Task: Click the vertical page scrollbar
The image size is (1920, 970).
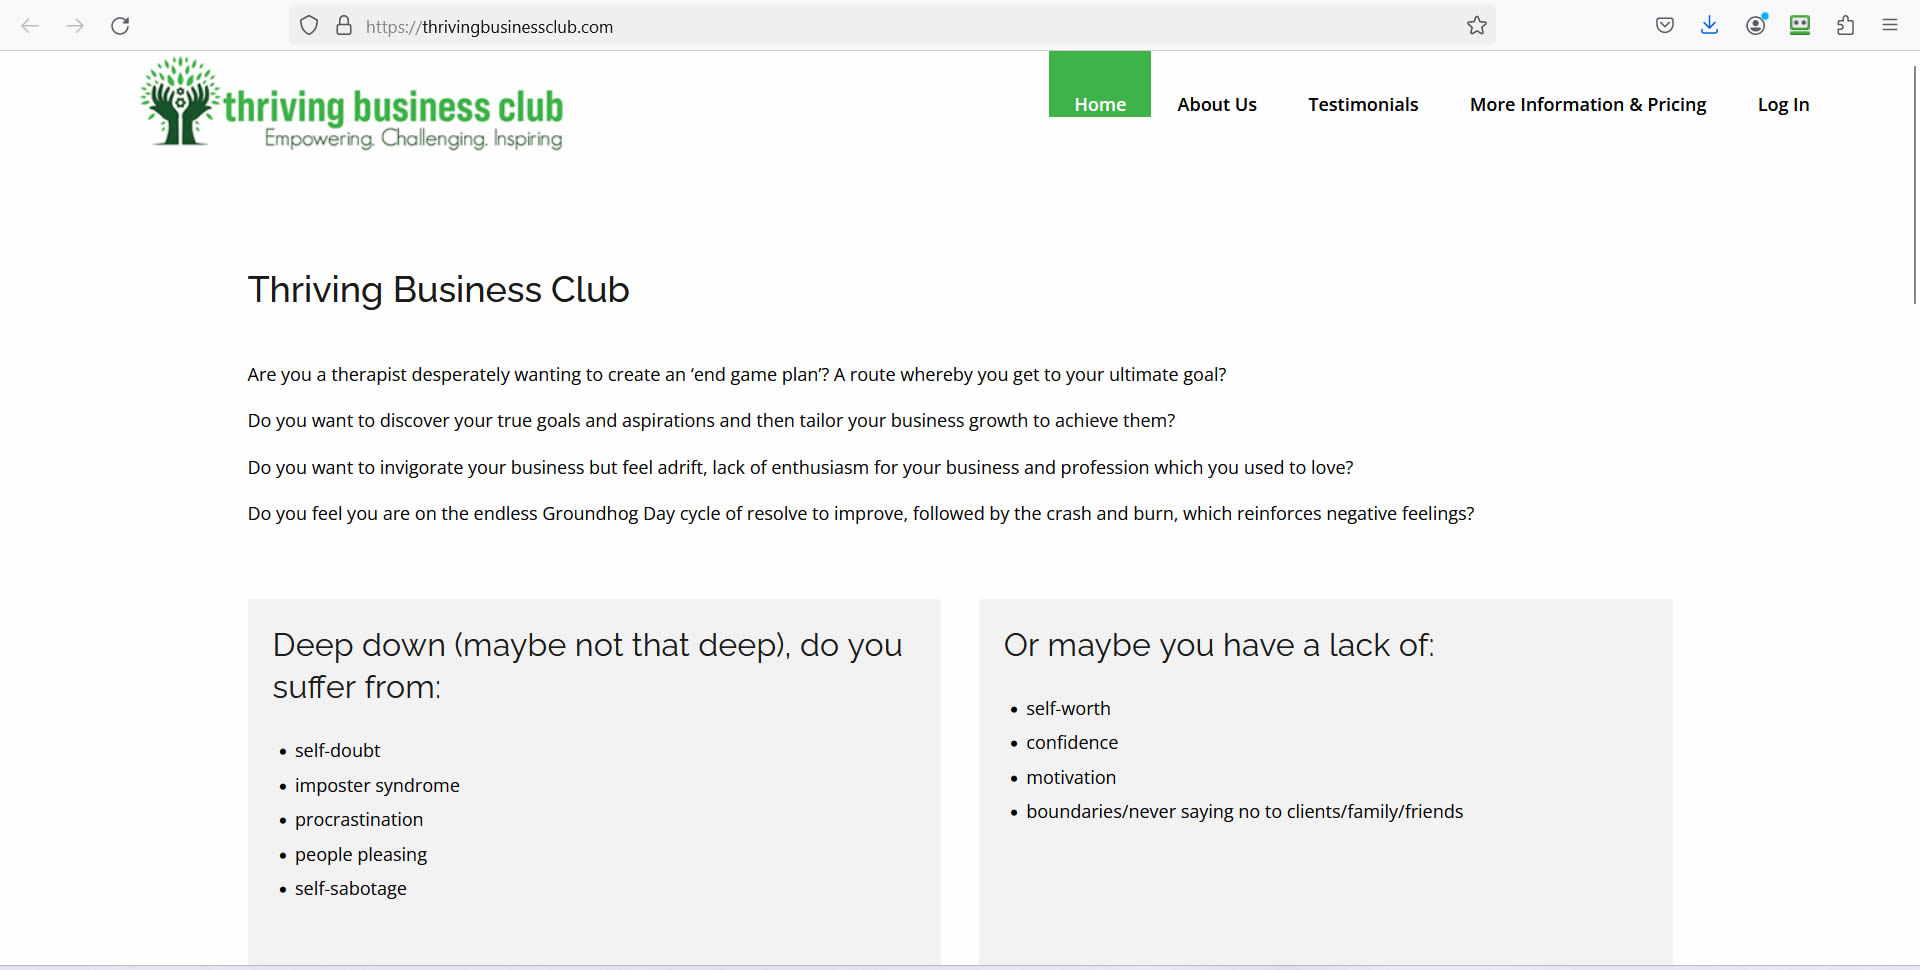Action: [x=1915, y=185]
